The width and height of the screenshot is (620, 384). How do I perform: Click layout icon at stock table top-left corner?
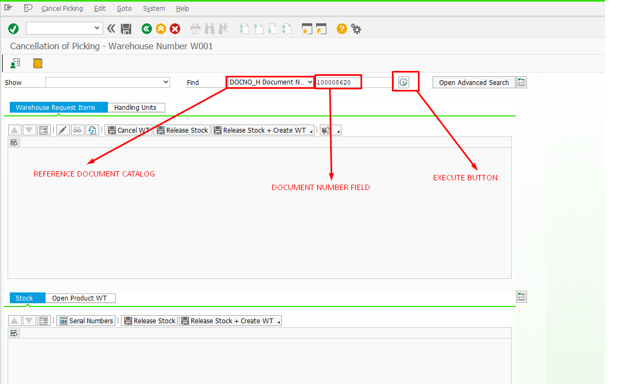pos(14,333)
